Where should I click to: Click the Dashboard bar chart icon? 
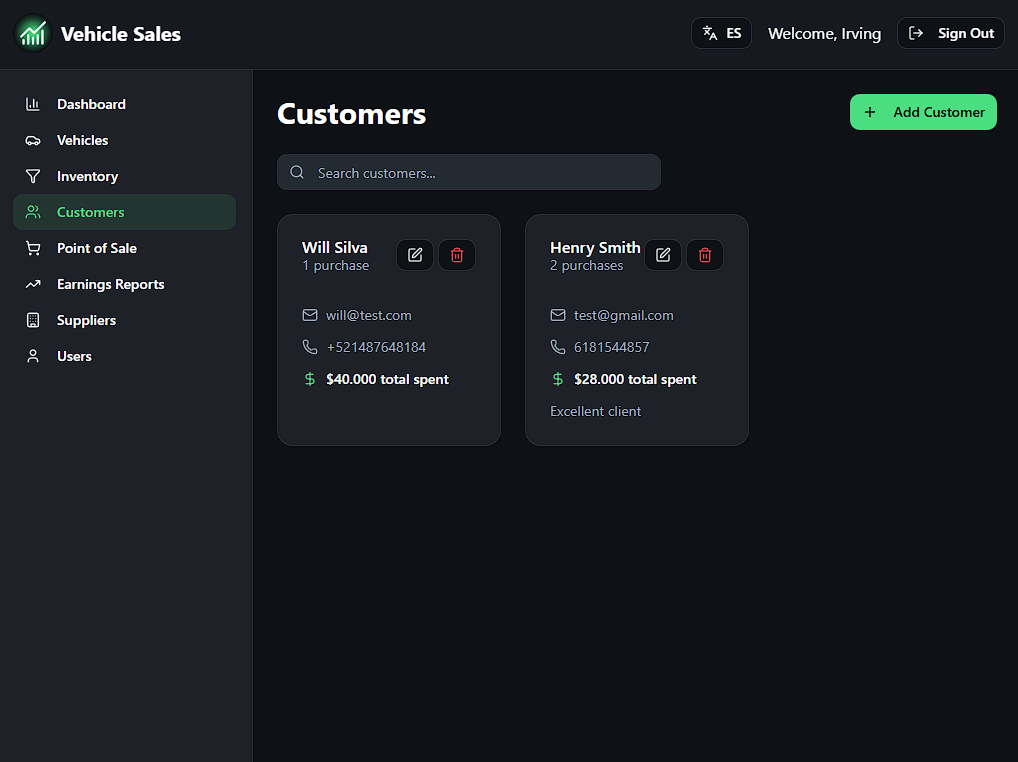32,104
